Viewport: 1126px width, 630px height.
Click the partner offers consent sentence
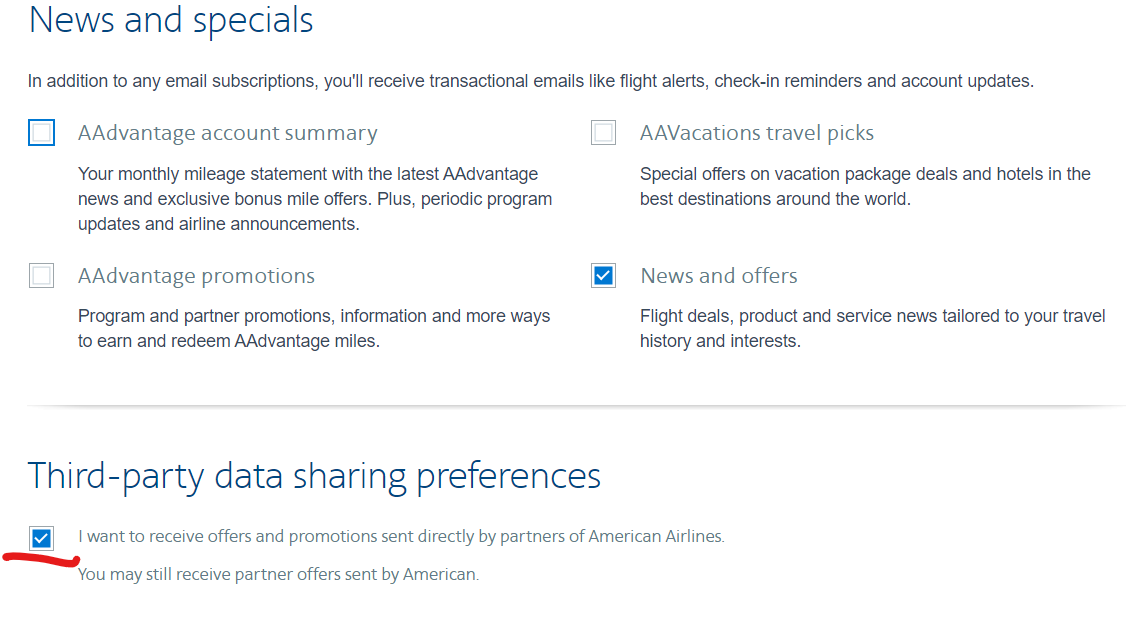click(401, 537)
